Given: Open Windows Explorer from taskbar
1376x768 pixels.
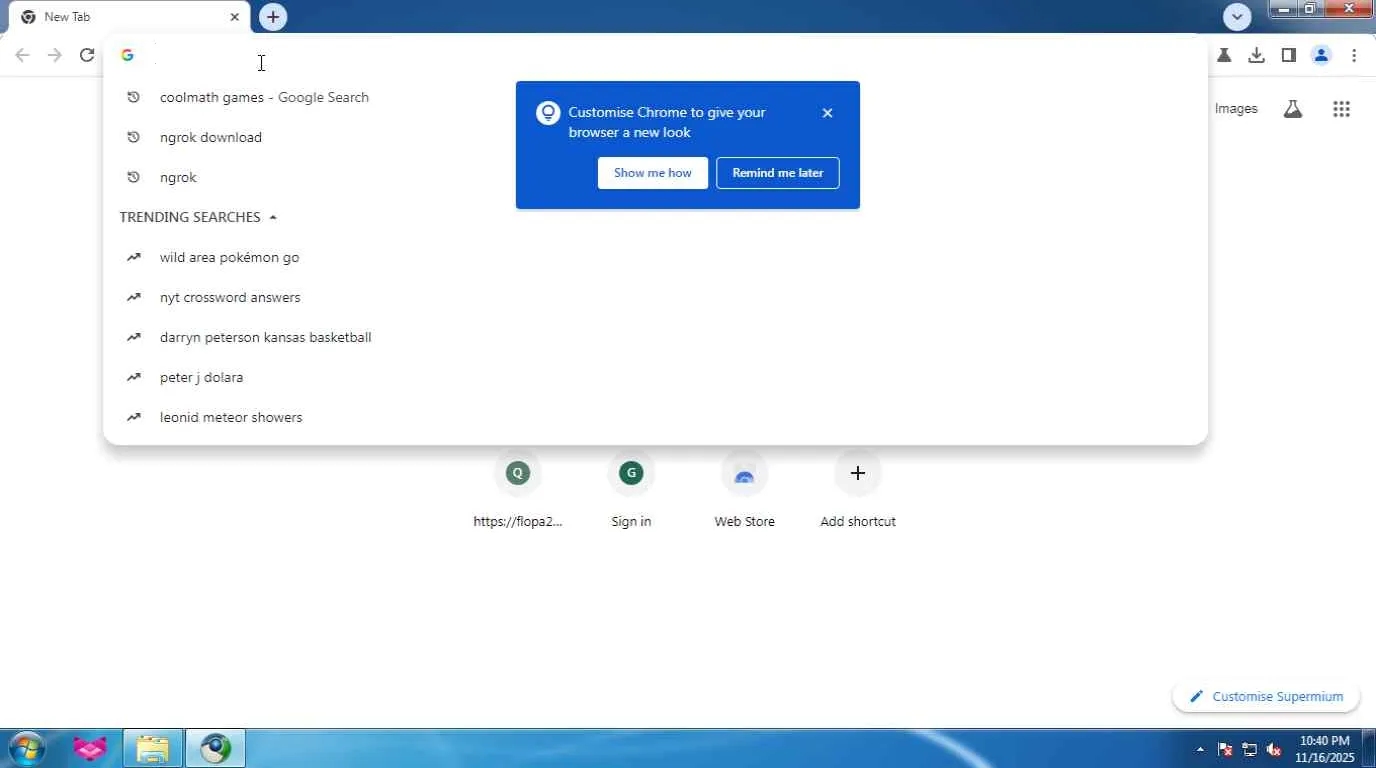Looking at the screenshot, I should click(x=153, y=748).
